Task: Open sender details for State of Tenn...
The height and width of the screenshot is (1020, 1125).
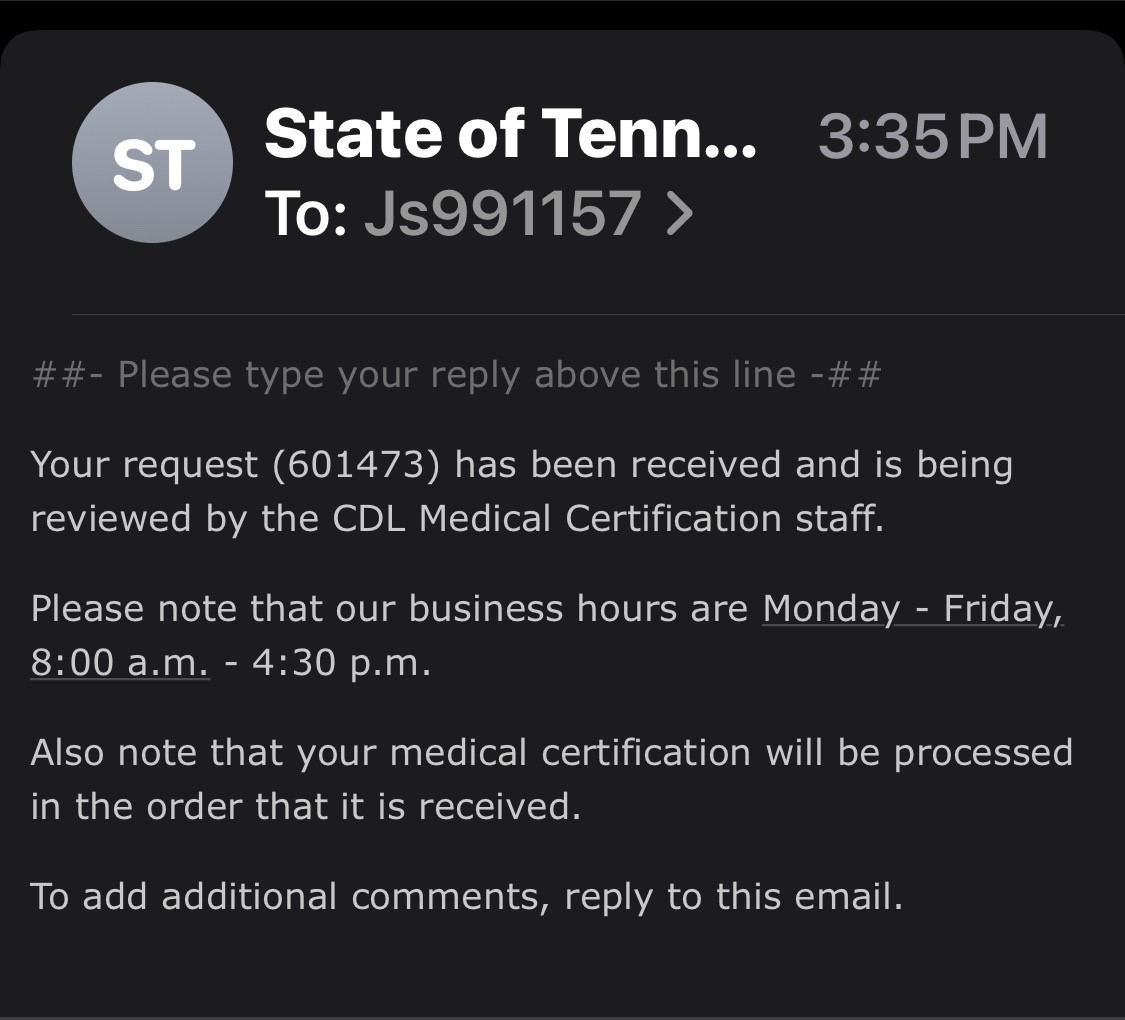Action: click(510, 134)
